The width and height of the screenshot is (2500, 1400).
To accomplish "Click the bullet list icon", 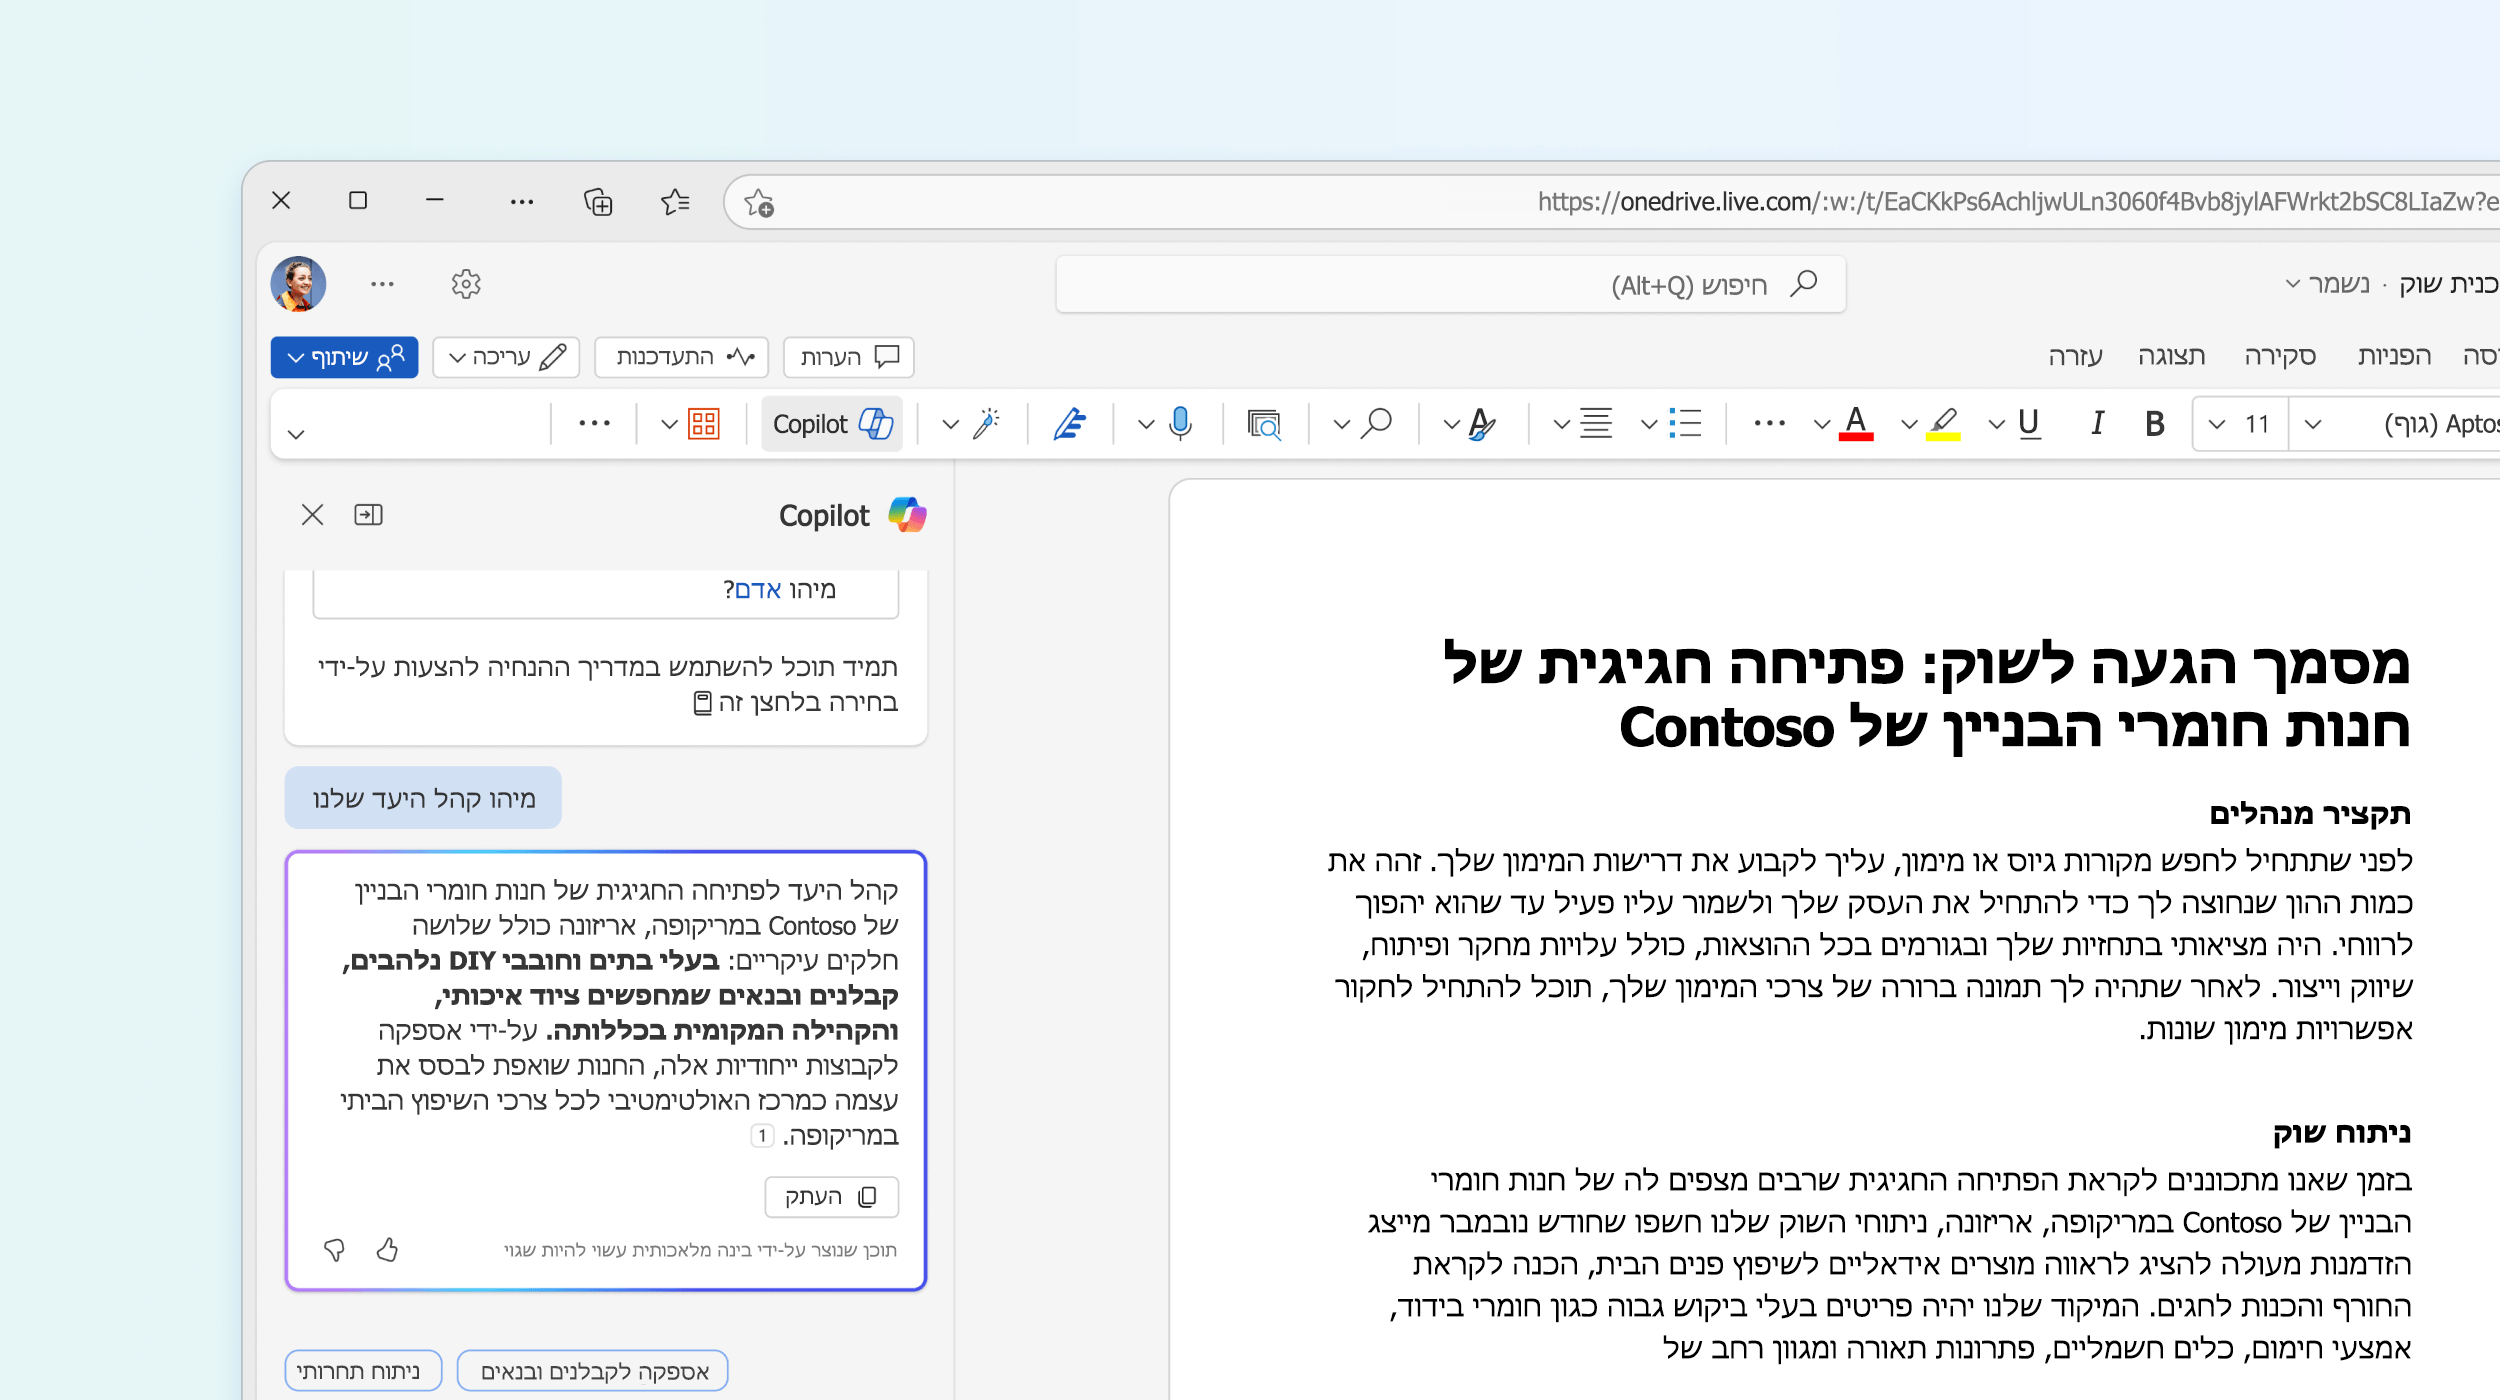I will tap(1685, 424).
